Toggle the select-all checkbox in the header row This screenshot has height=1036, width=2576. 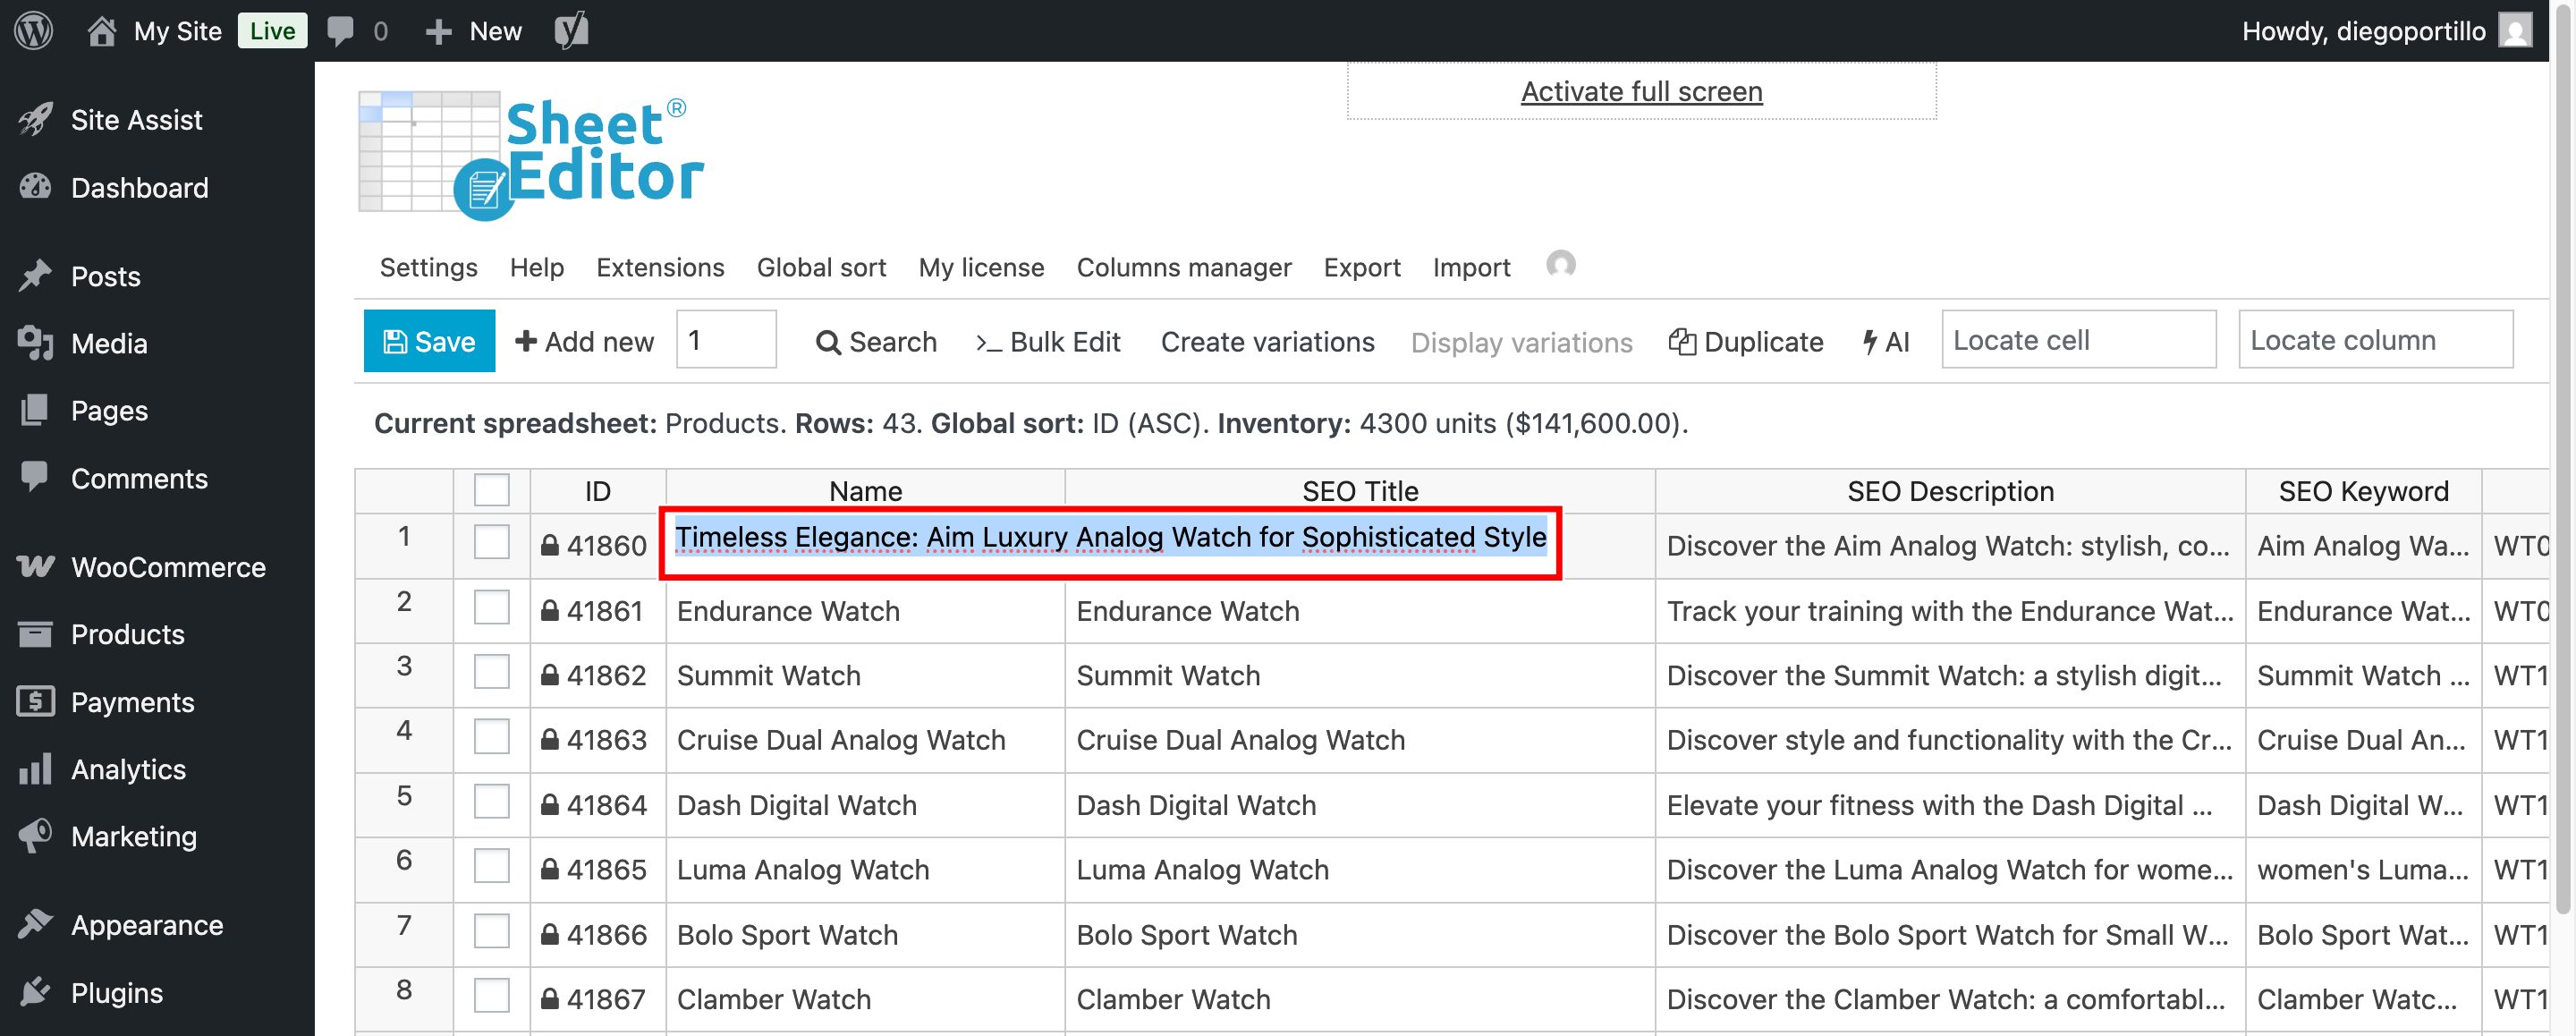pos(490,490)
